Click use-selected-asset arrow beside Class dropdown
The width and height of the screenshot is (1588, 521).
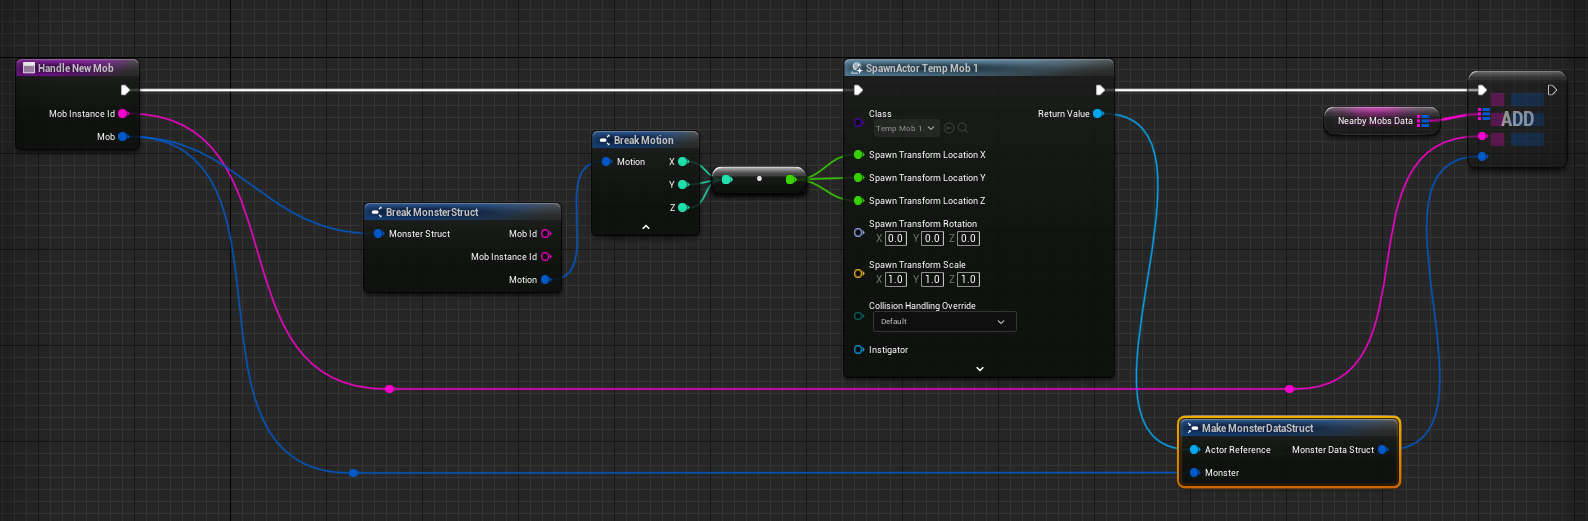pyautogui.click(x=949, y=128)
